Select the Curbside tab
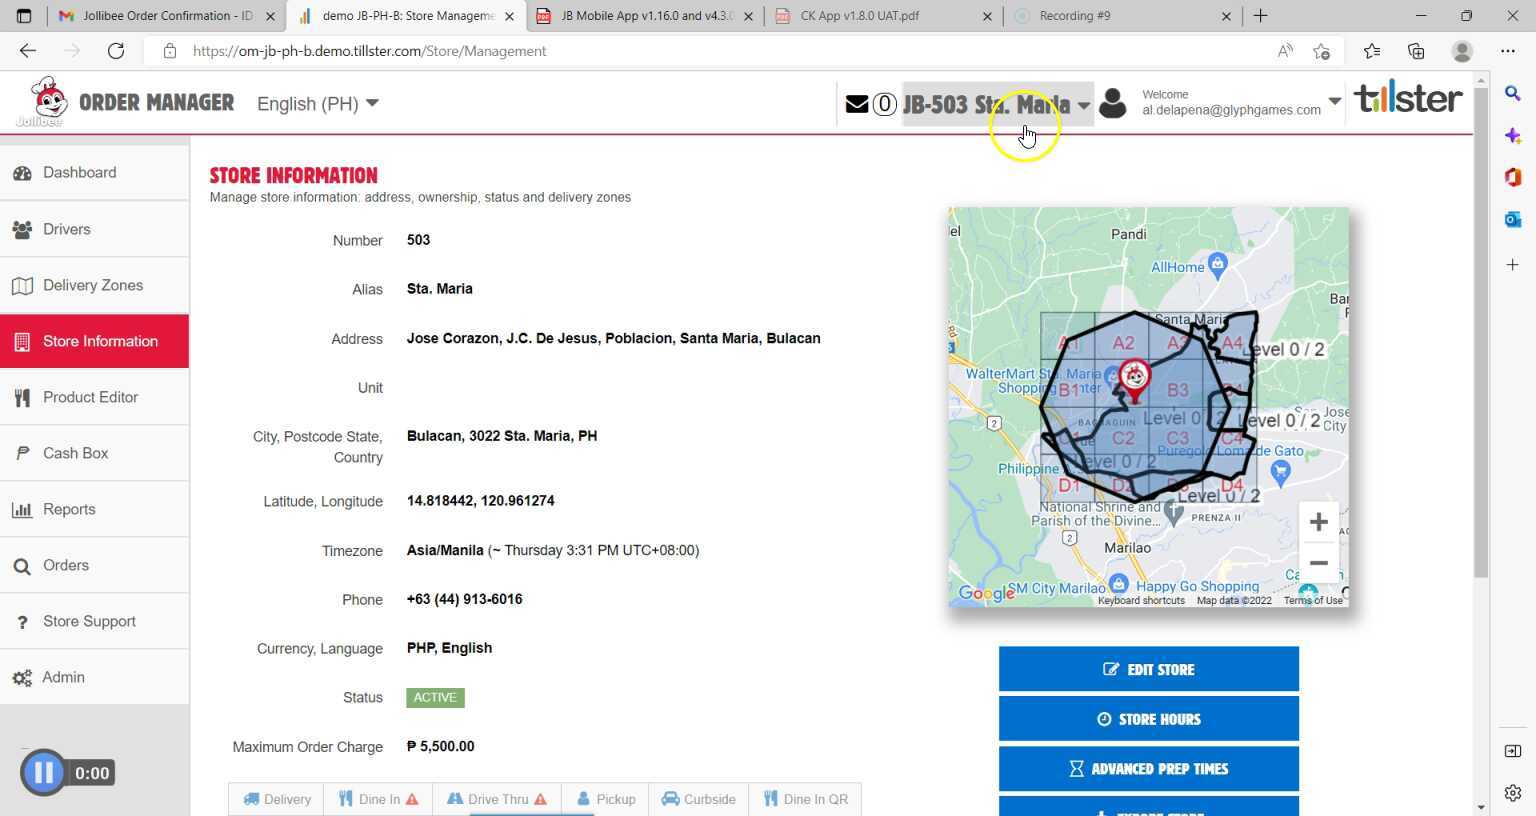 click(698, 799)
